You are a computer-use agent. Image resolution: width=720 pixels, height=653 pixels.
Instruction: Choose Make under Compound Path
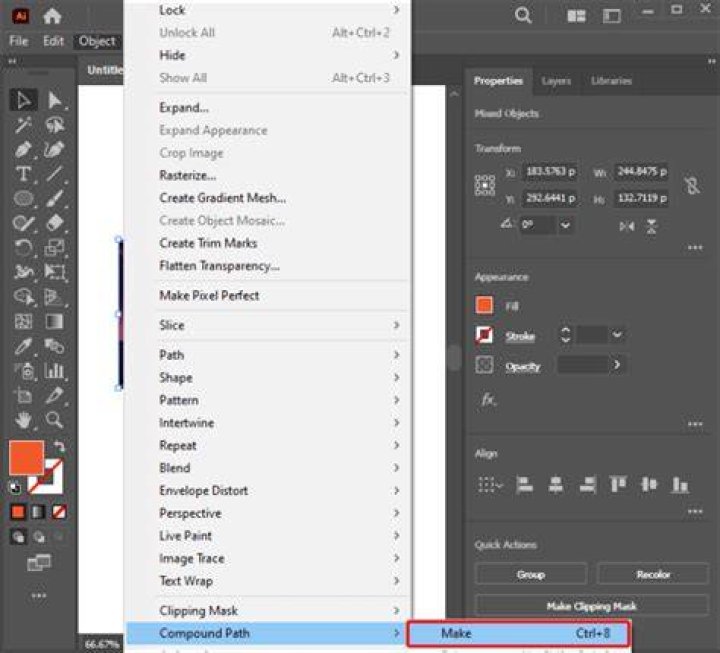tap(518, 634)
